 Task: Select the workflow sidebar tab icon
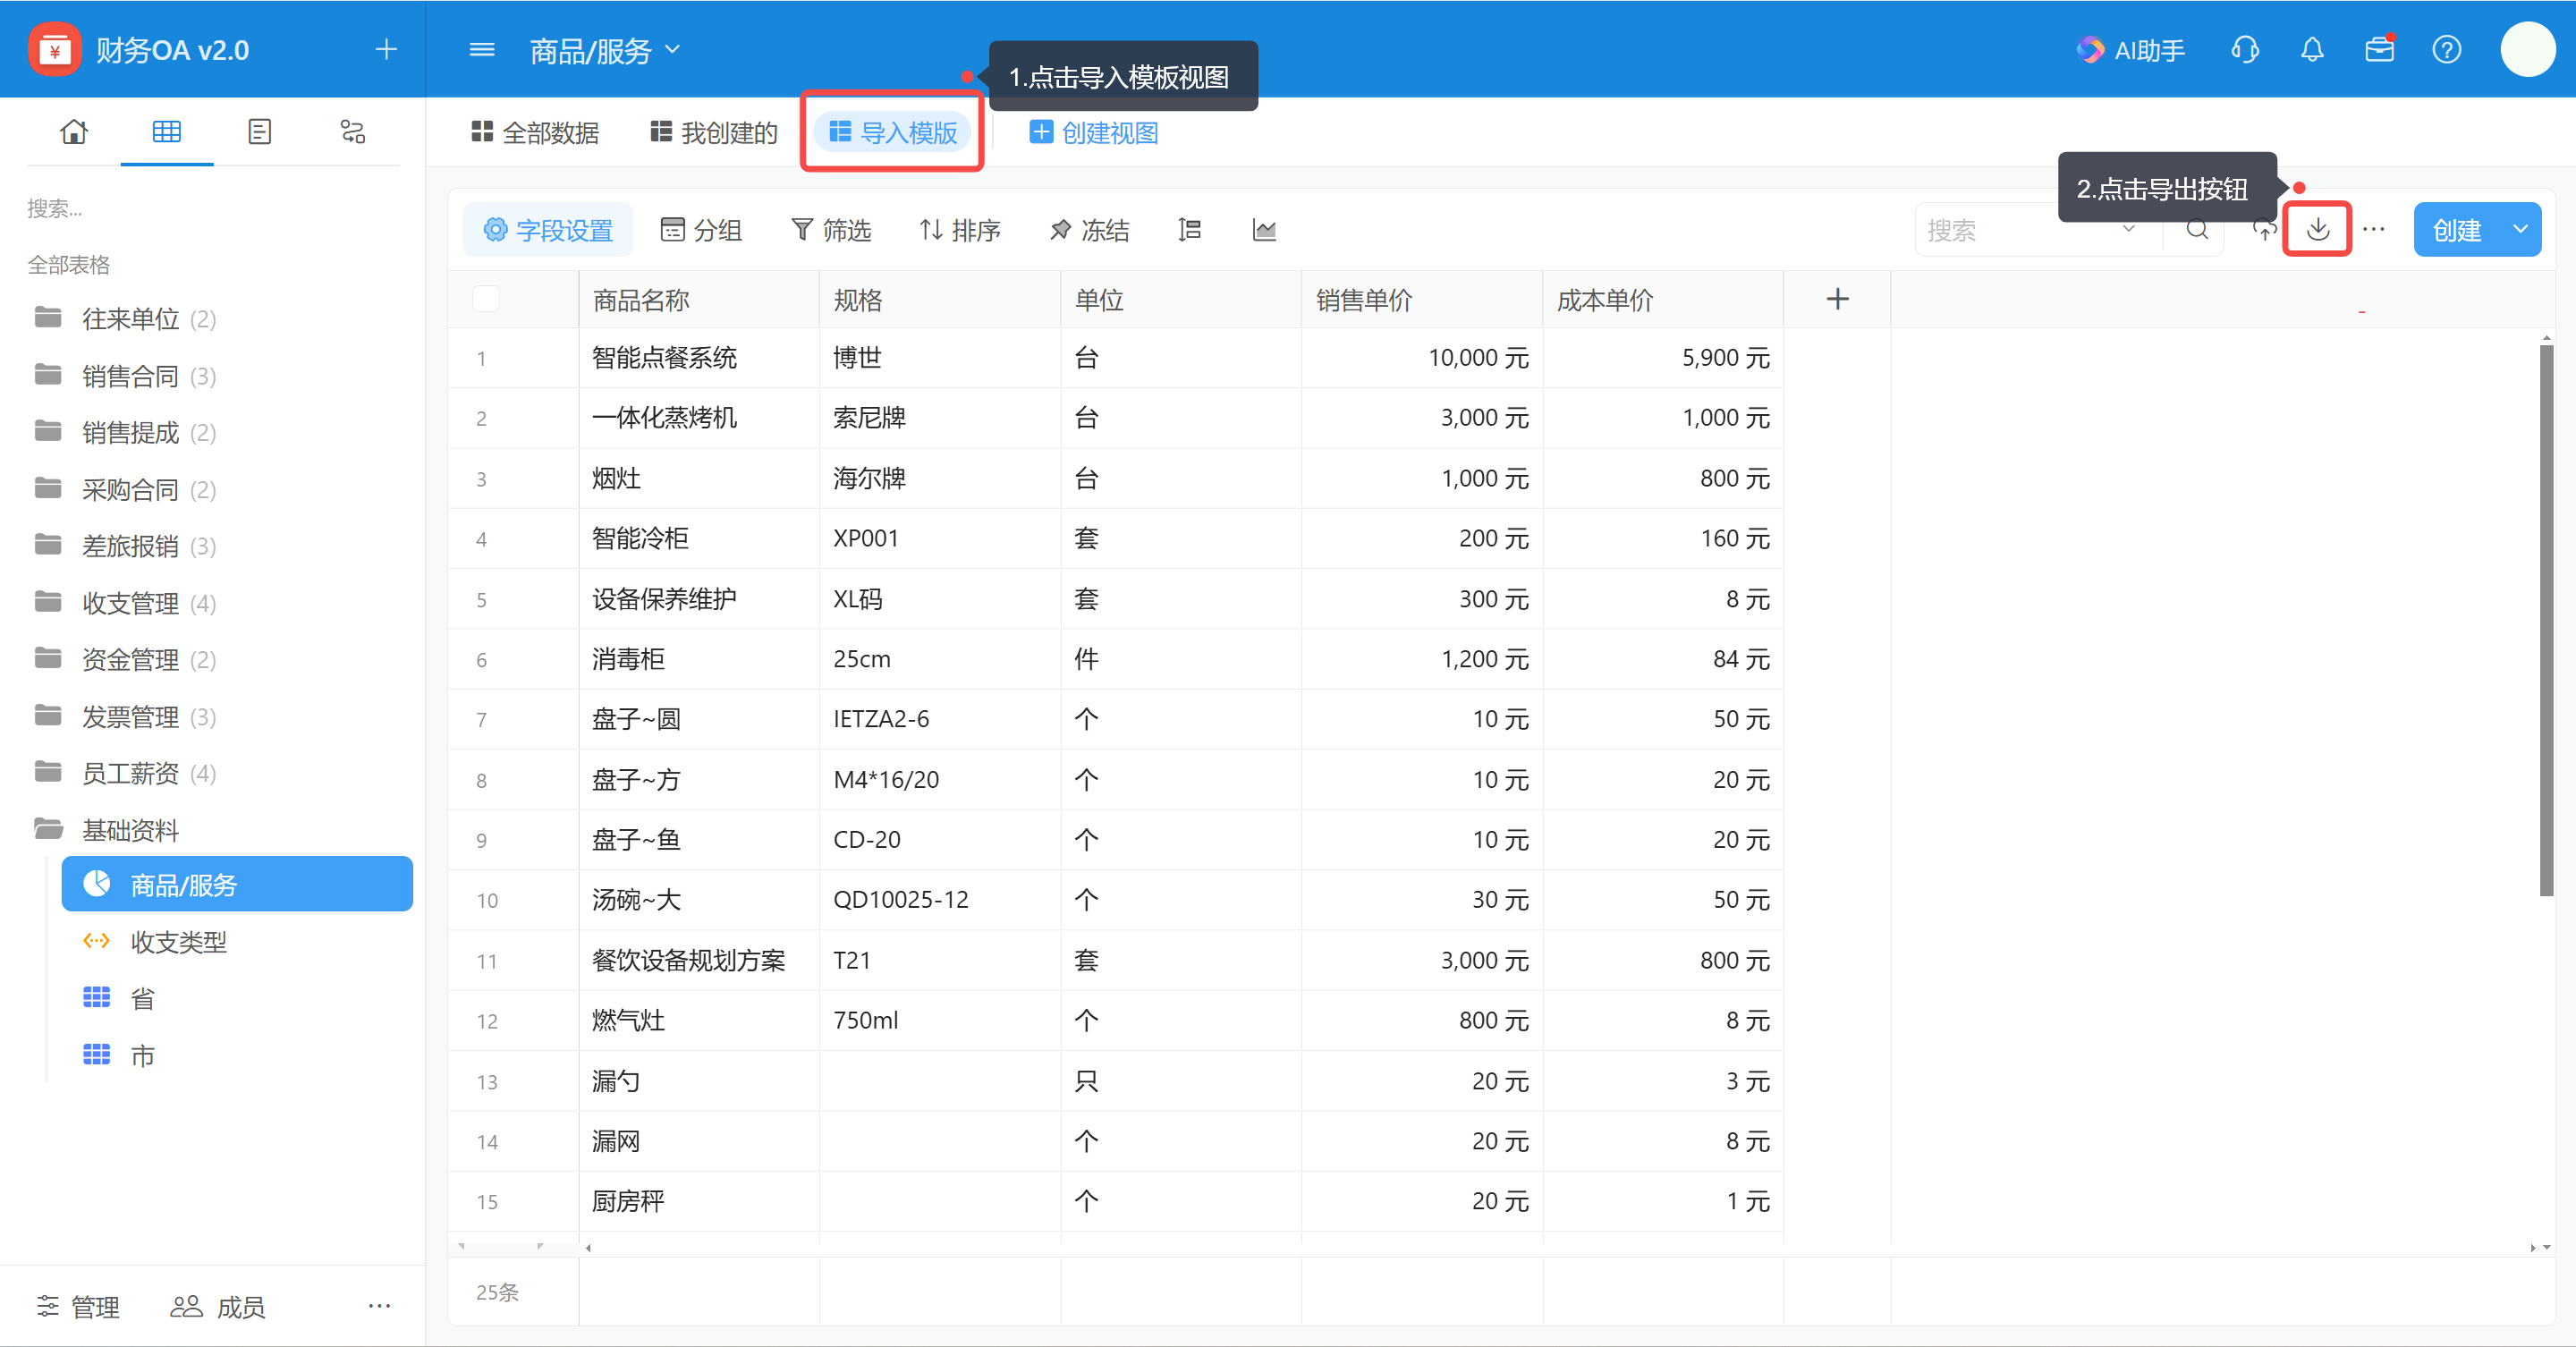(353, 131)
